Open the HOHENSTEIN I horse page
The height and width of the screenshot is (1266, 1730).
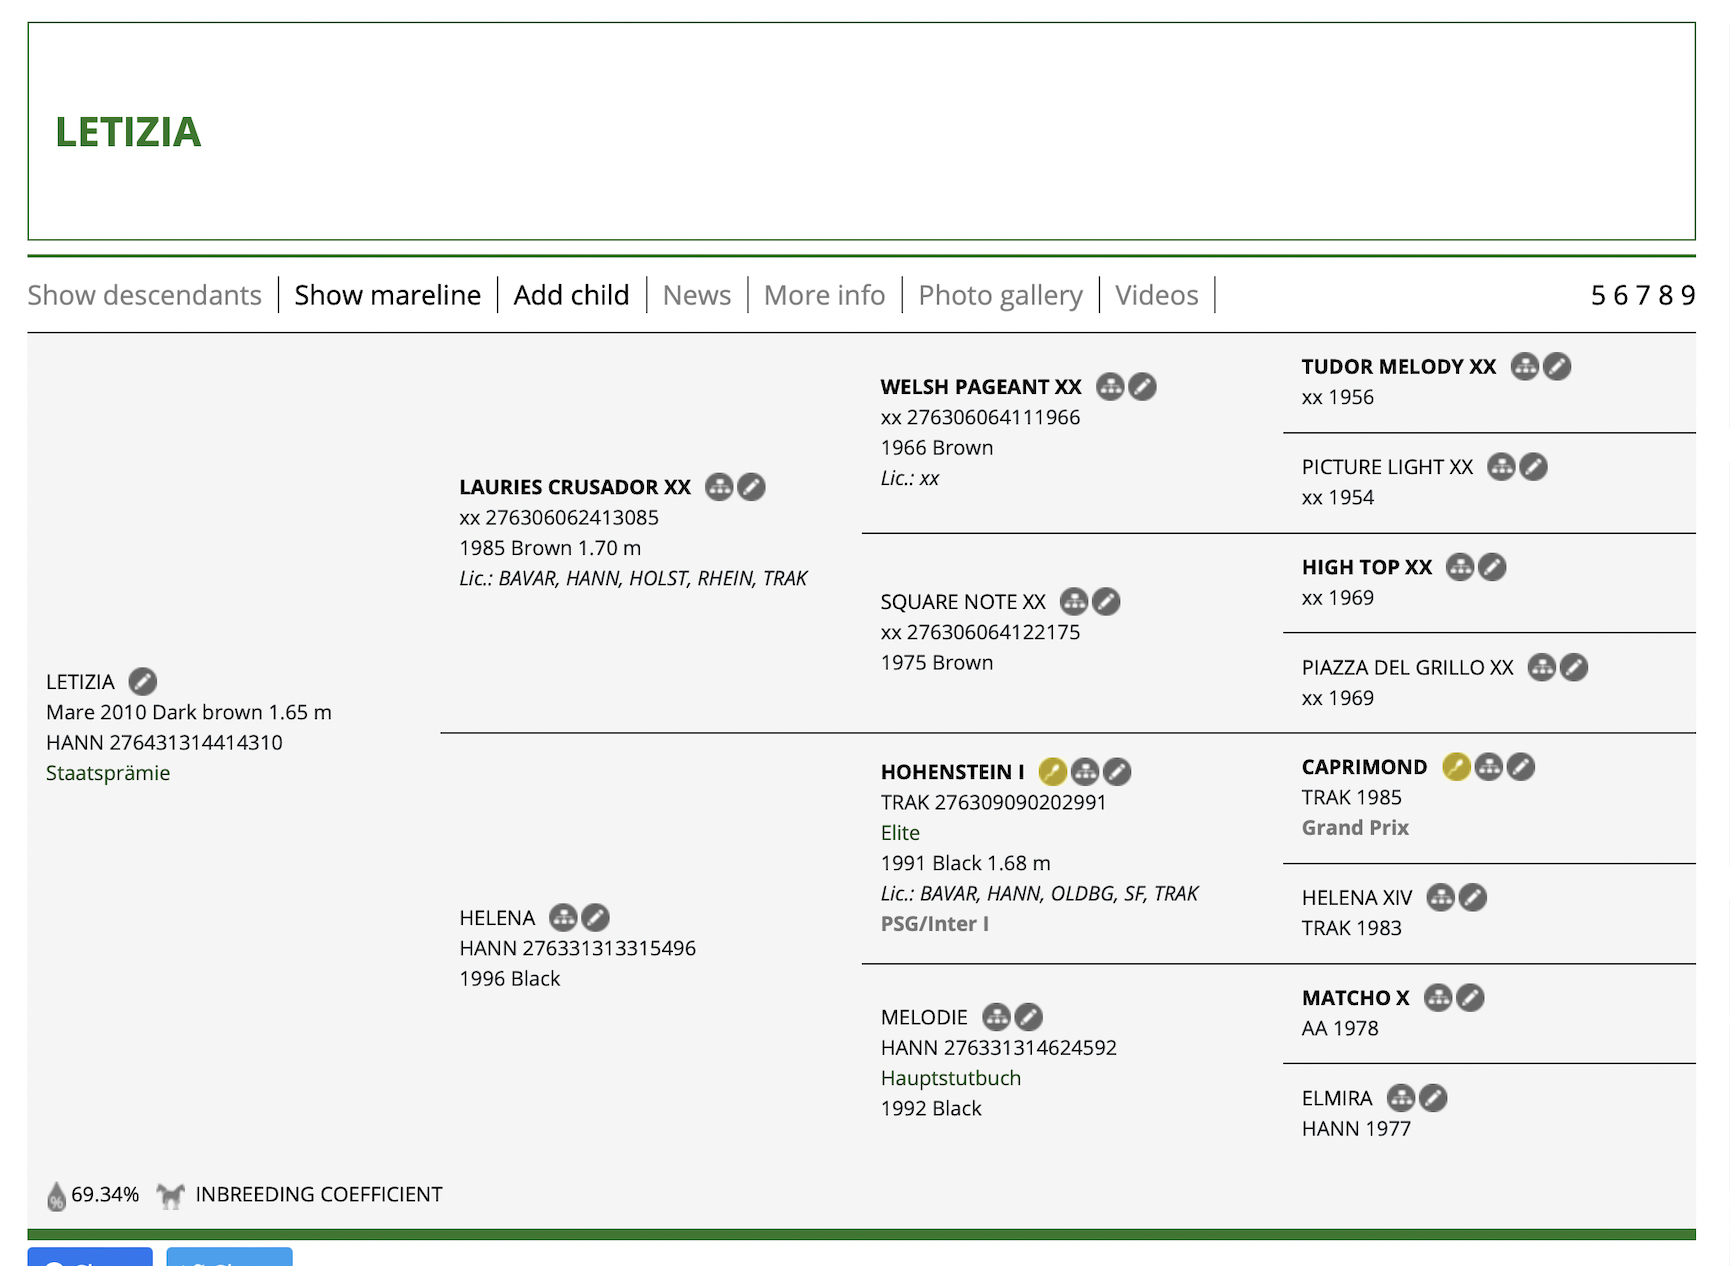tap(952, 772)
